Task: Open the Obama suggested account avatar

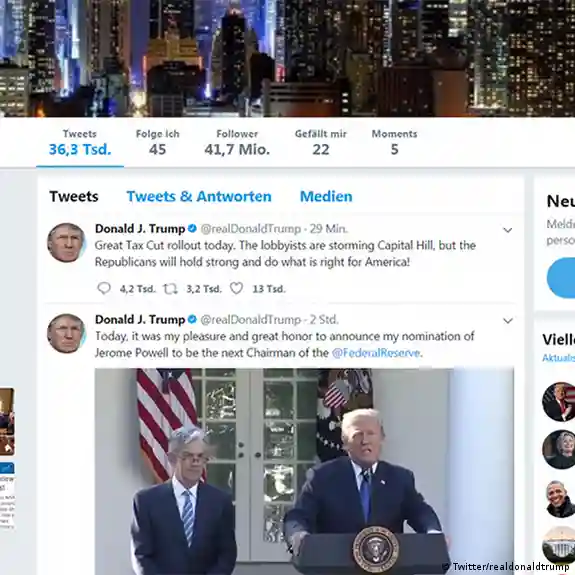Action: [559, 498]
